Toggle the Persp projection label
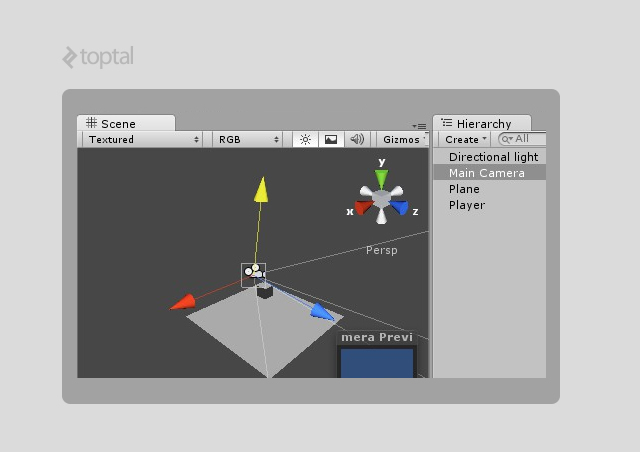640x452 pixels. click(382, 250)
